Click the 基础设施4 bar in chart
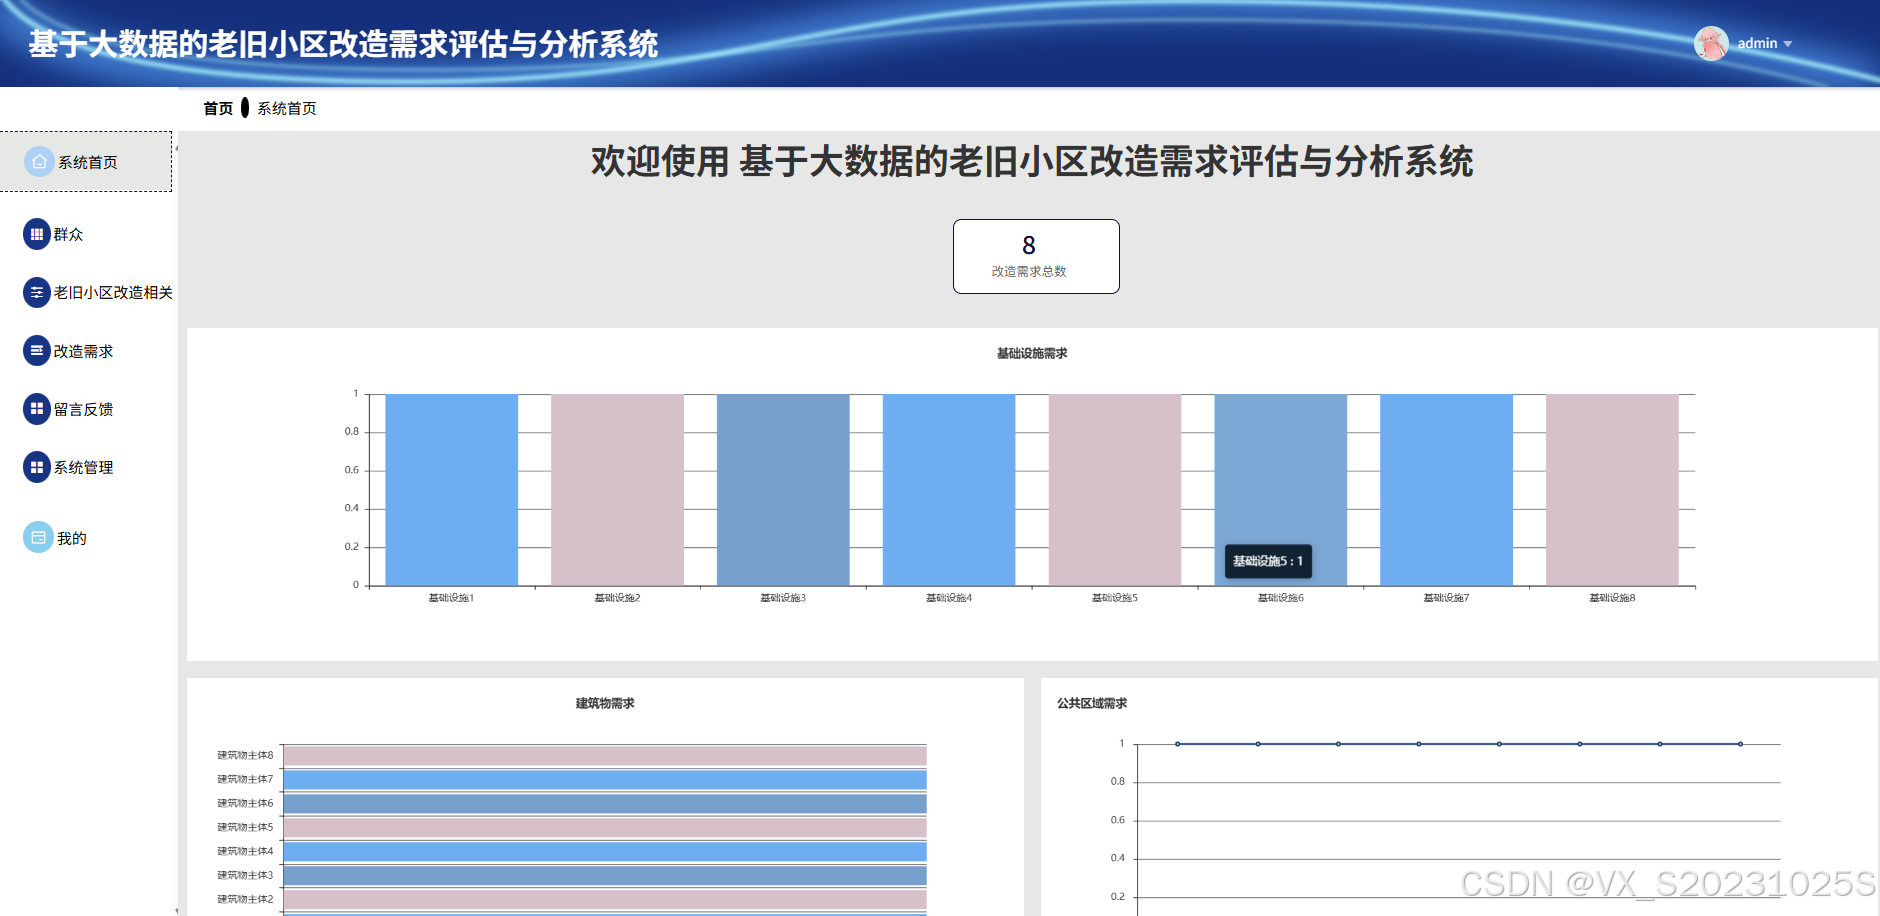Viewport: 1880px width, 916px height. 949,490
